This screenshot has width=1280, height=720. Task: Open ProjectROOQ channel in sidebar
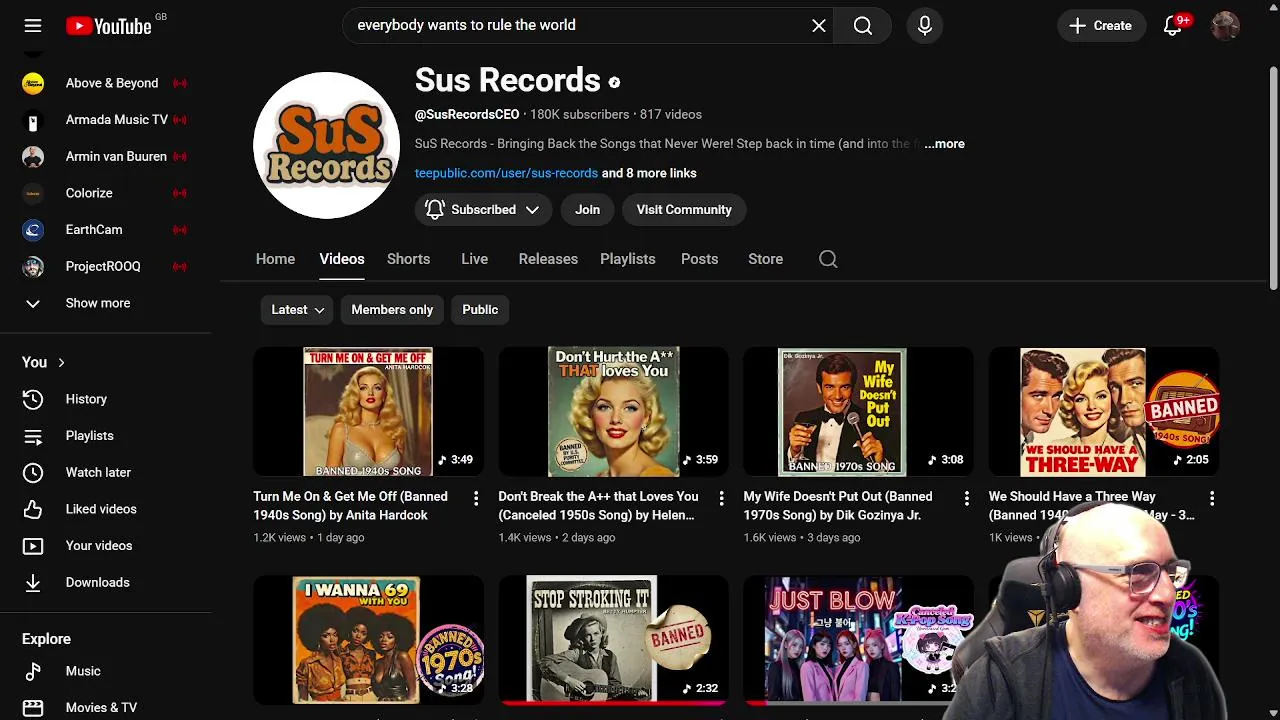[x=105, y=267]
